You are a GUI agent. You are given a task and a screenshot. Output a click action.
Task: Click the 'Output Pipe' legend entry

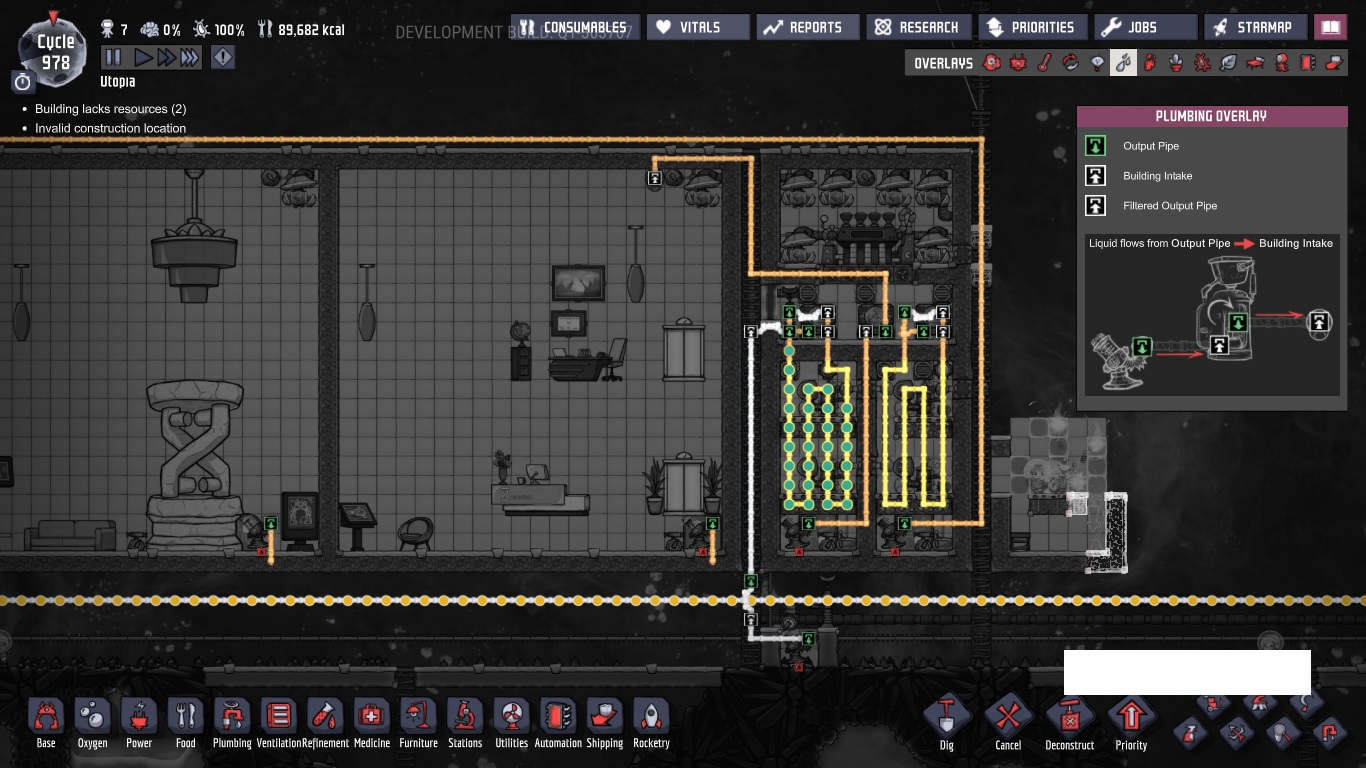1151,146
